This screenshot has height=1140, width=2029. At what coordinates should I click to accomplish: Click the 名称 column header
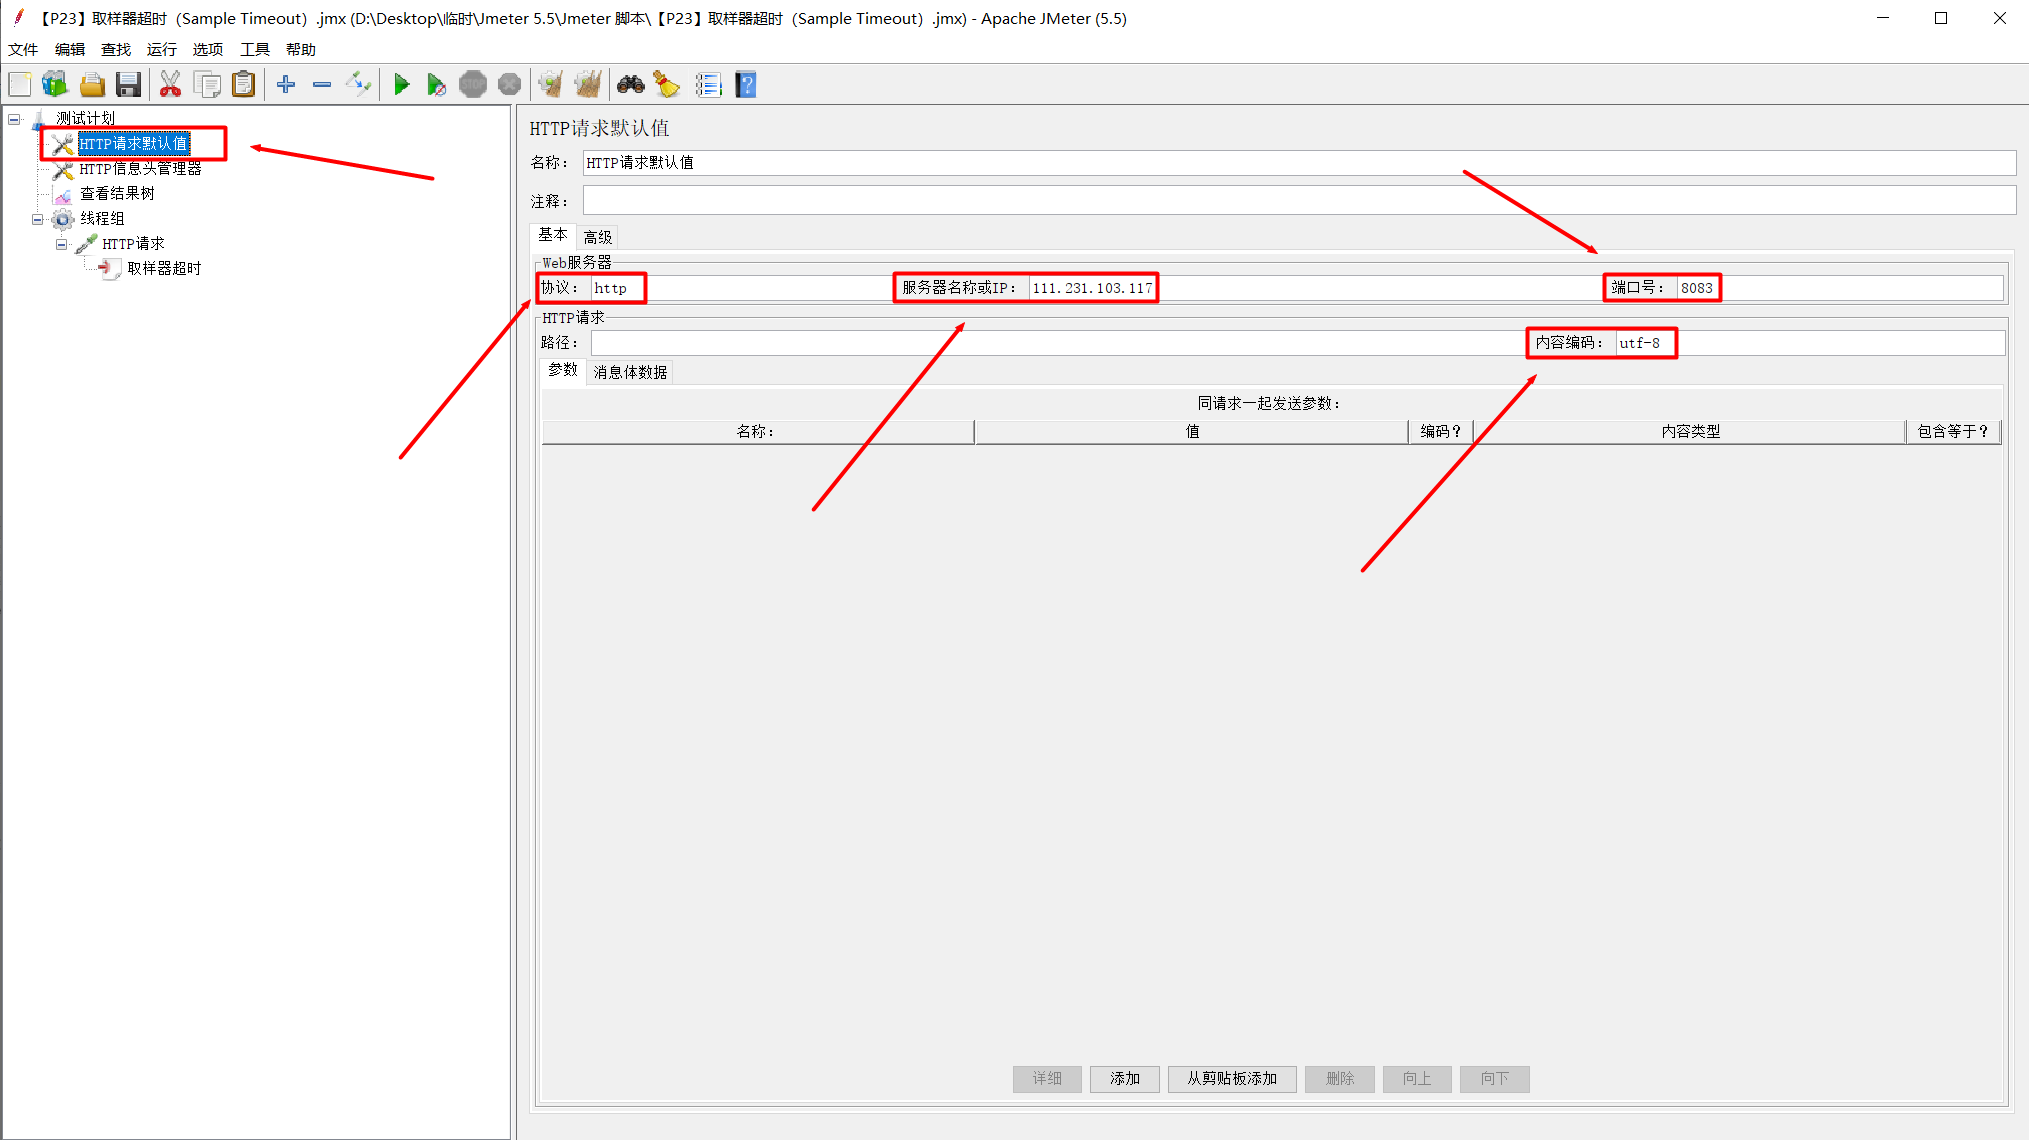click(757, 432)
